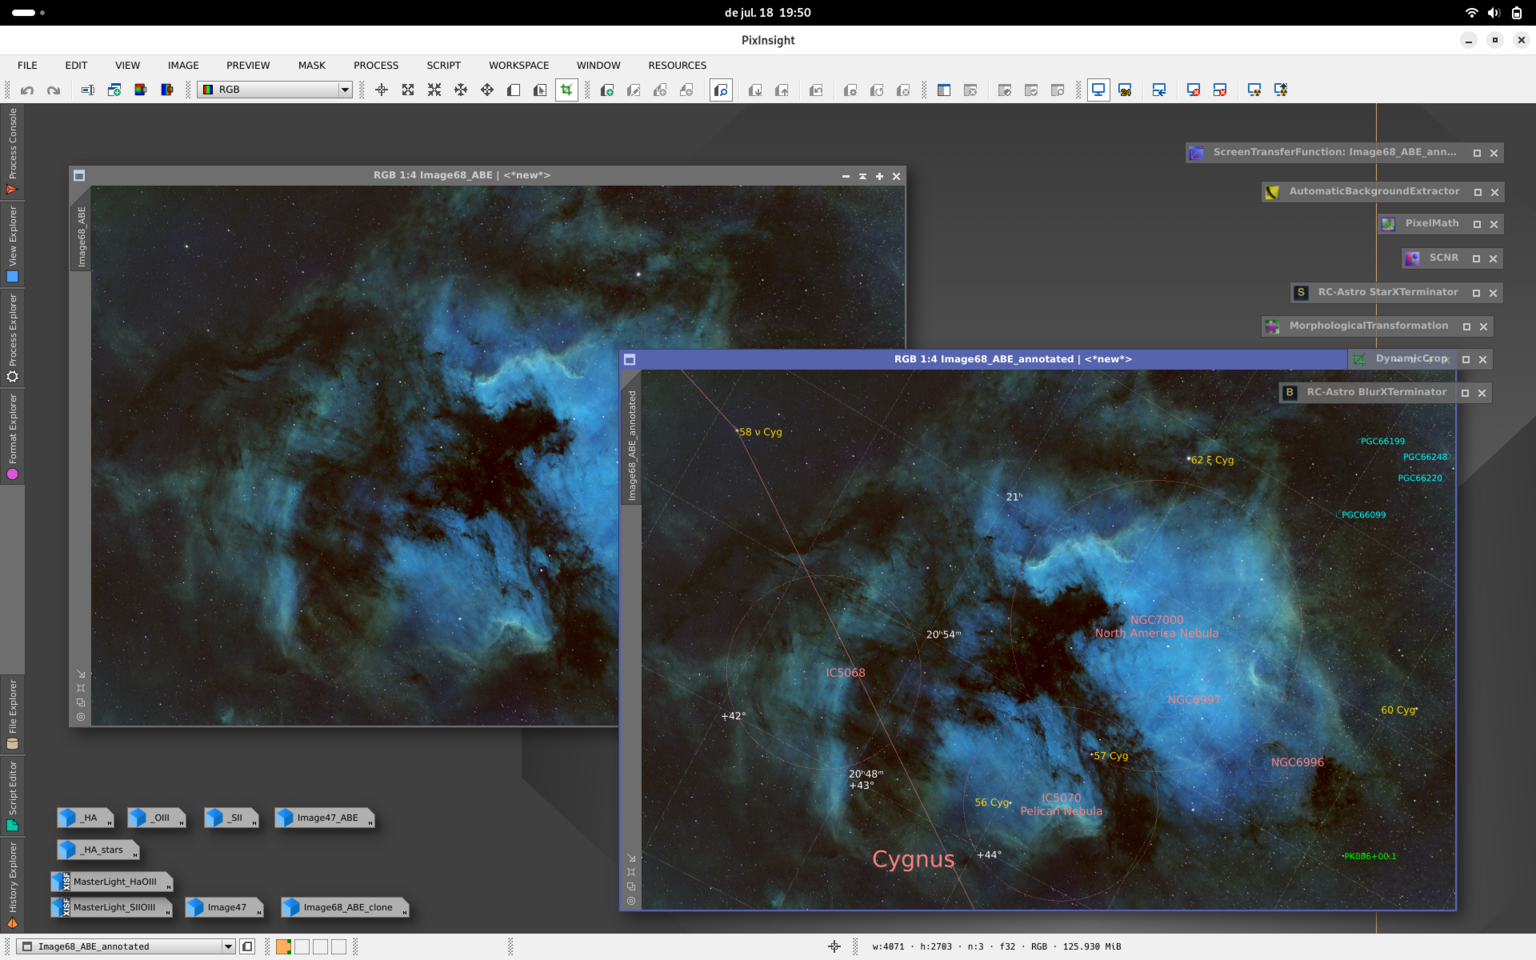Click the 24-bit STF lookup monitor icon
The image size is (1536, 960).
click(1125, 90)
